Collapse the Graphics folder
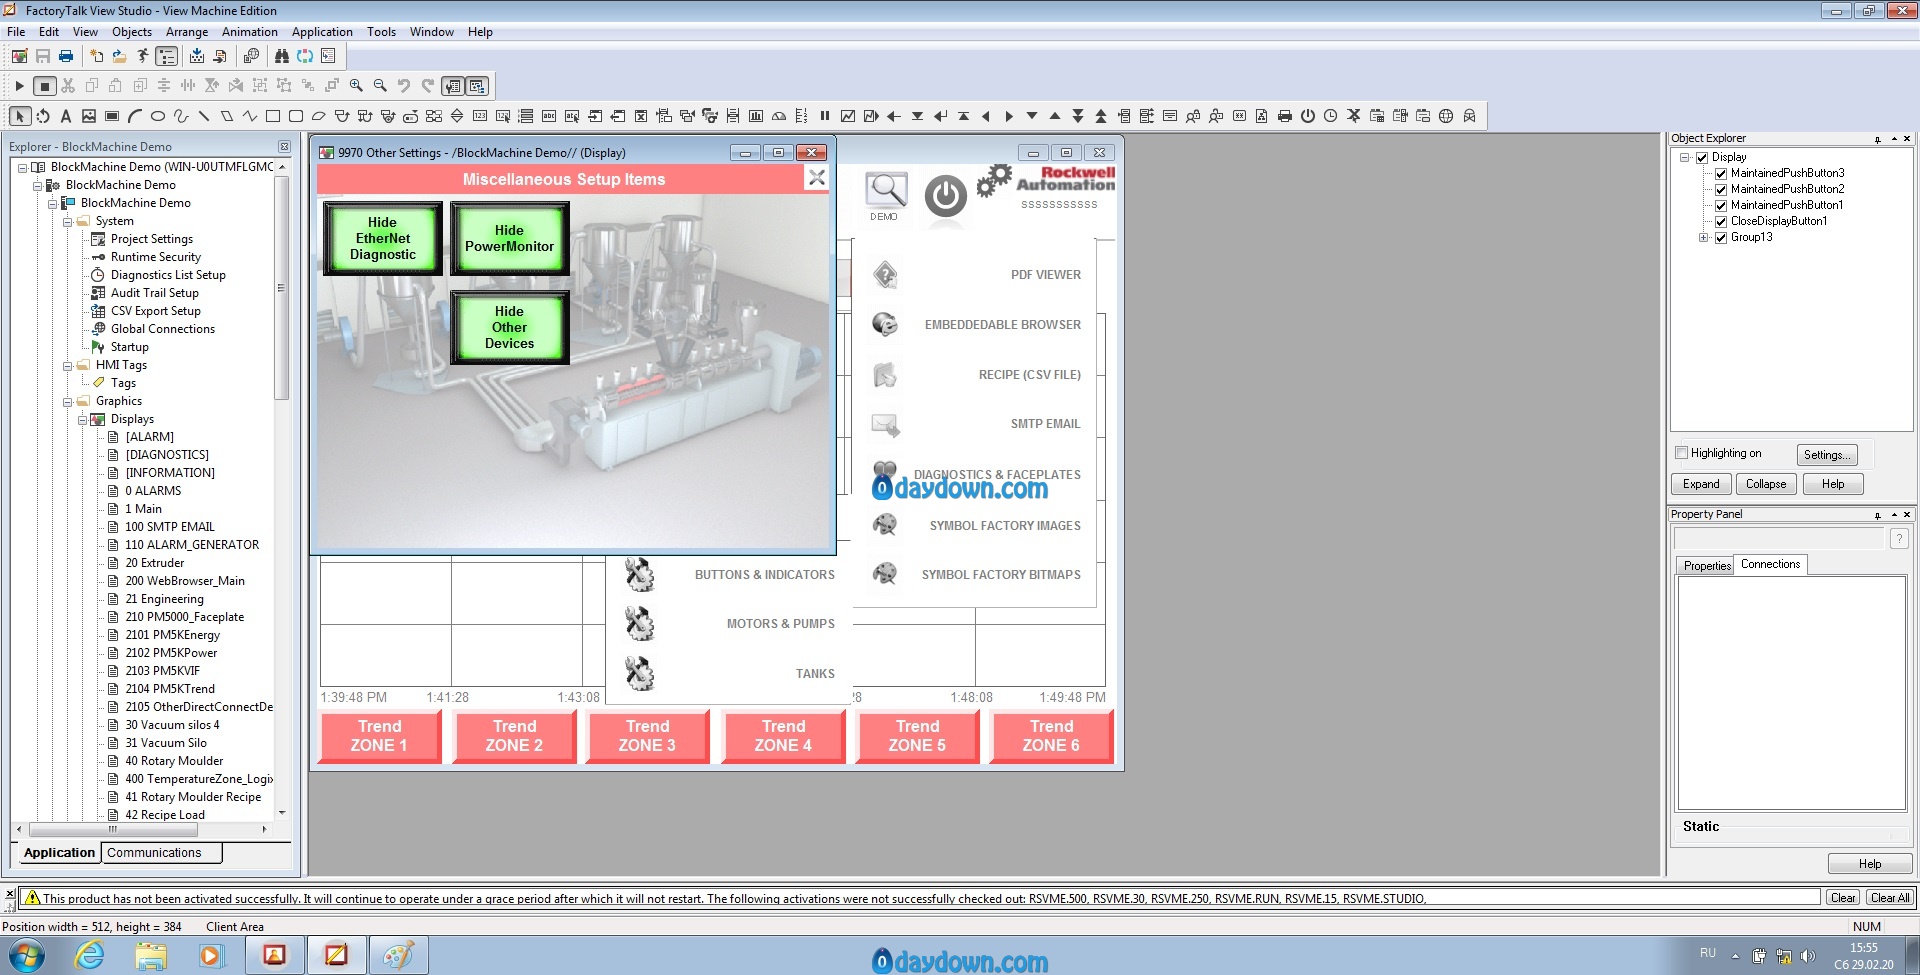 point(68,402)
